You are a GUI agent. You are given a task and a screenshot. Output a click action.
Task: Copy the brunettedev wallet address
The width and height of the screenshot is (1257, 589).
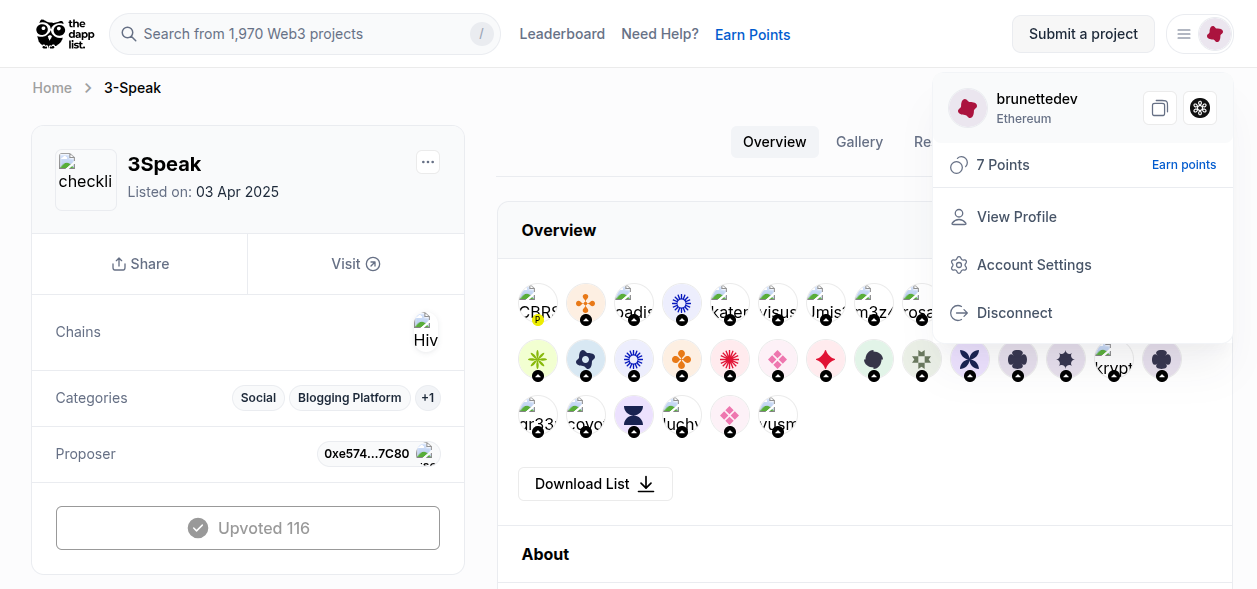click(1159, 108)
